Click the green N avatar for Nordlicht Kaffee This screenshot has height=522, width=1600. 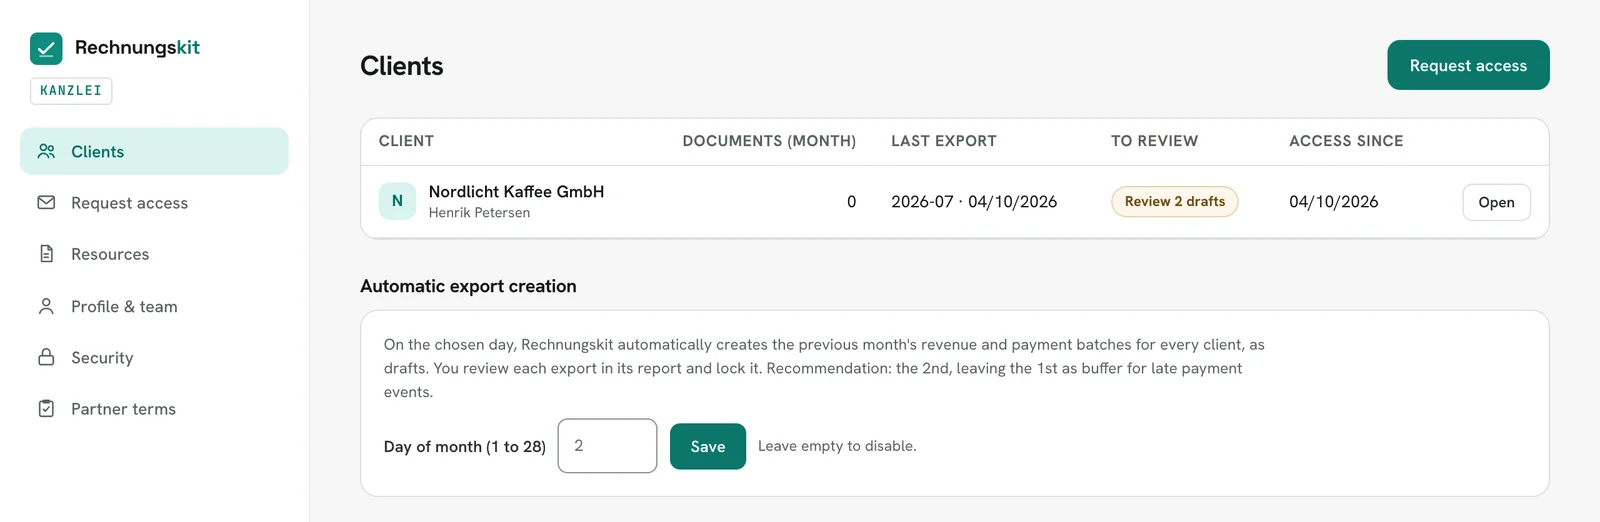click(397, 201)
